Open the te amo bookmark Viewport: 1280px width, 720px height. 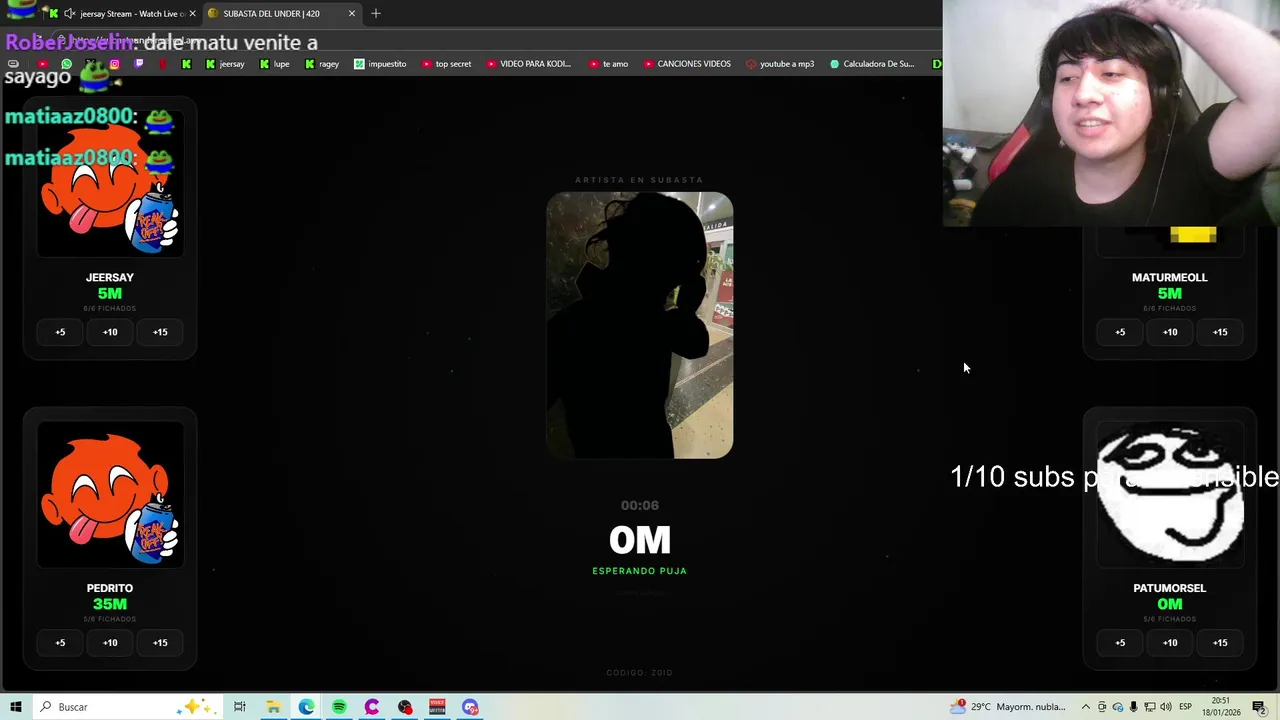coord(608,64)
